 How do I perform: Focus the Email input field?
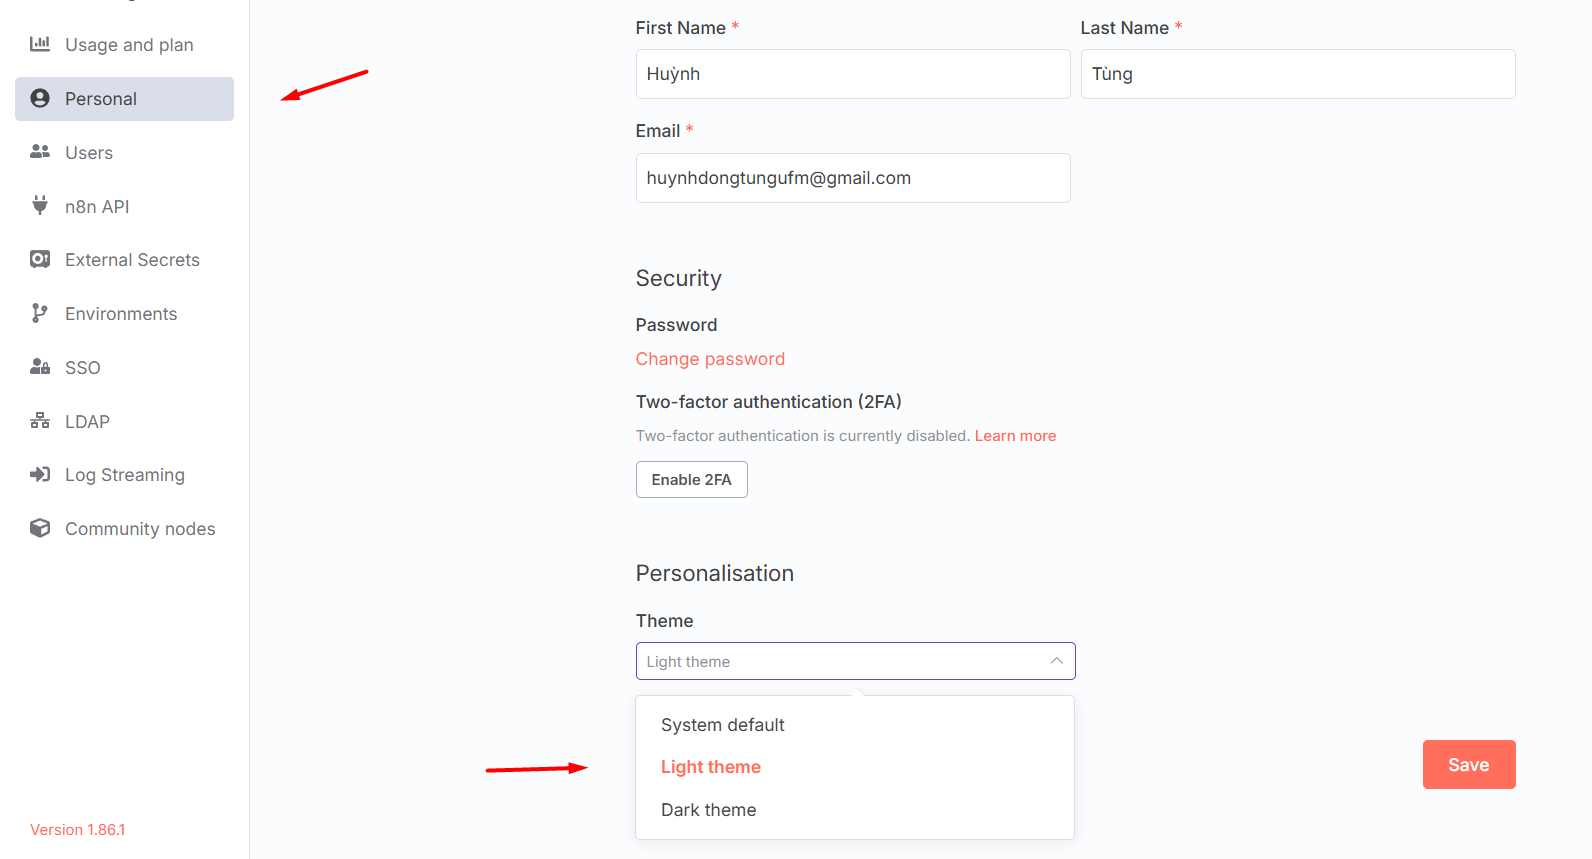point(853,178)
